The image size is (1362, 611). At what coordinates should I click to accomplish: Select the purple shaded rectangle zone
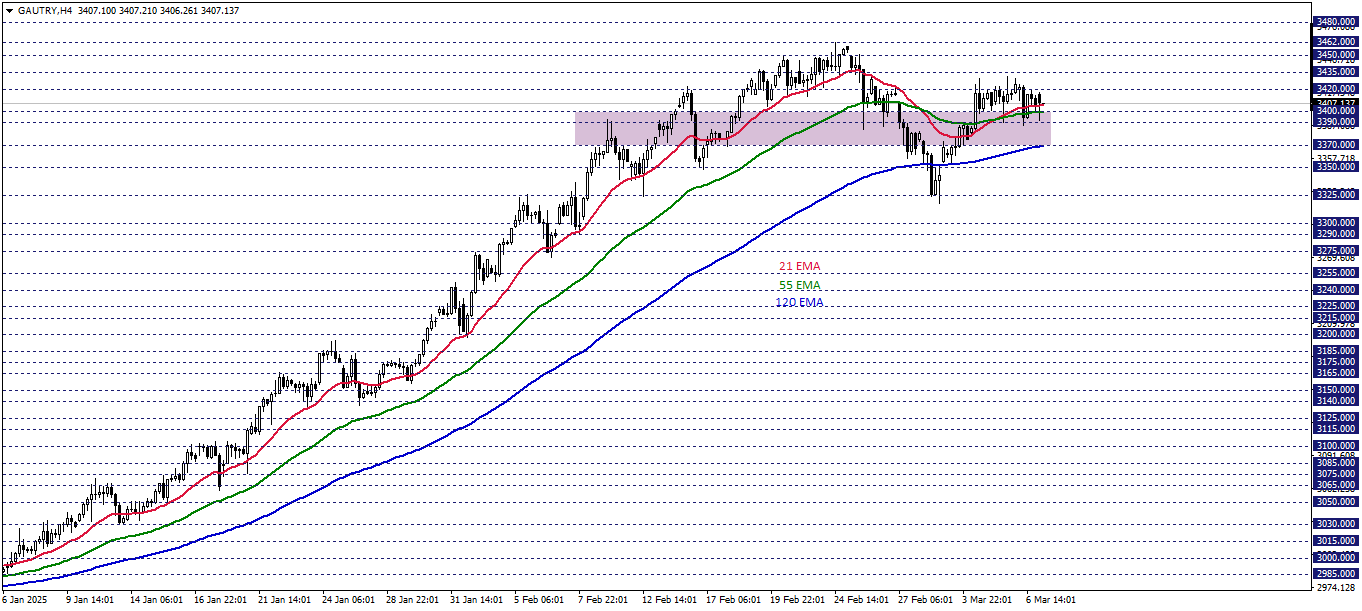click(812, 128)
